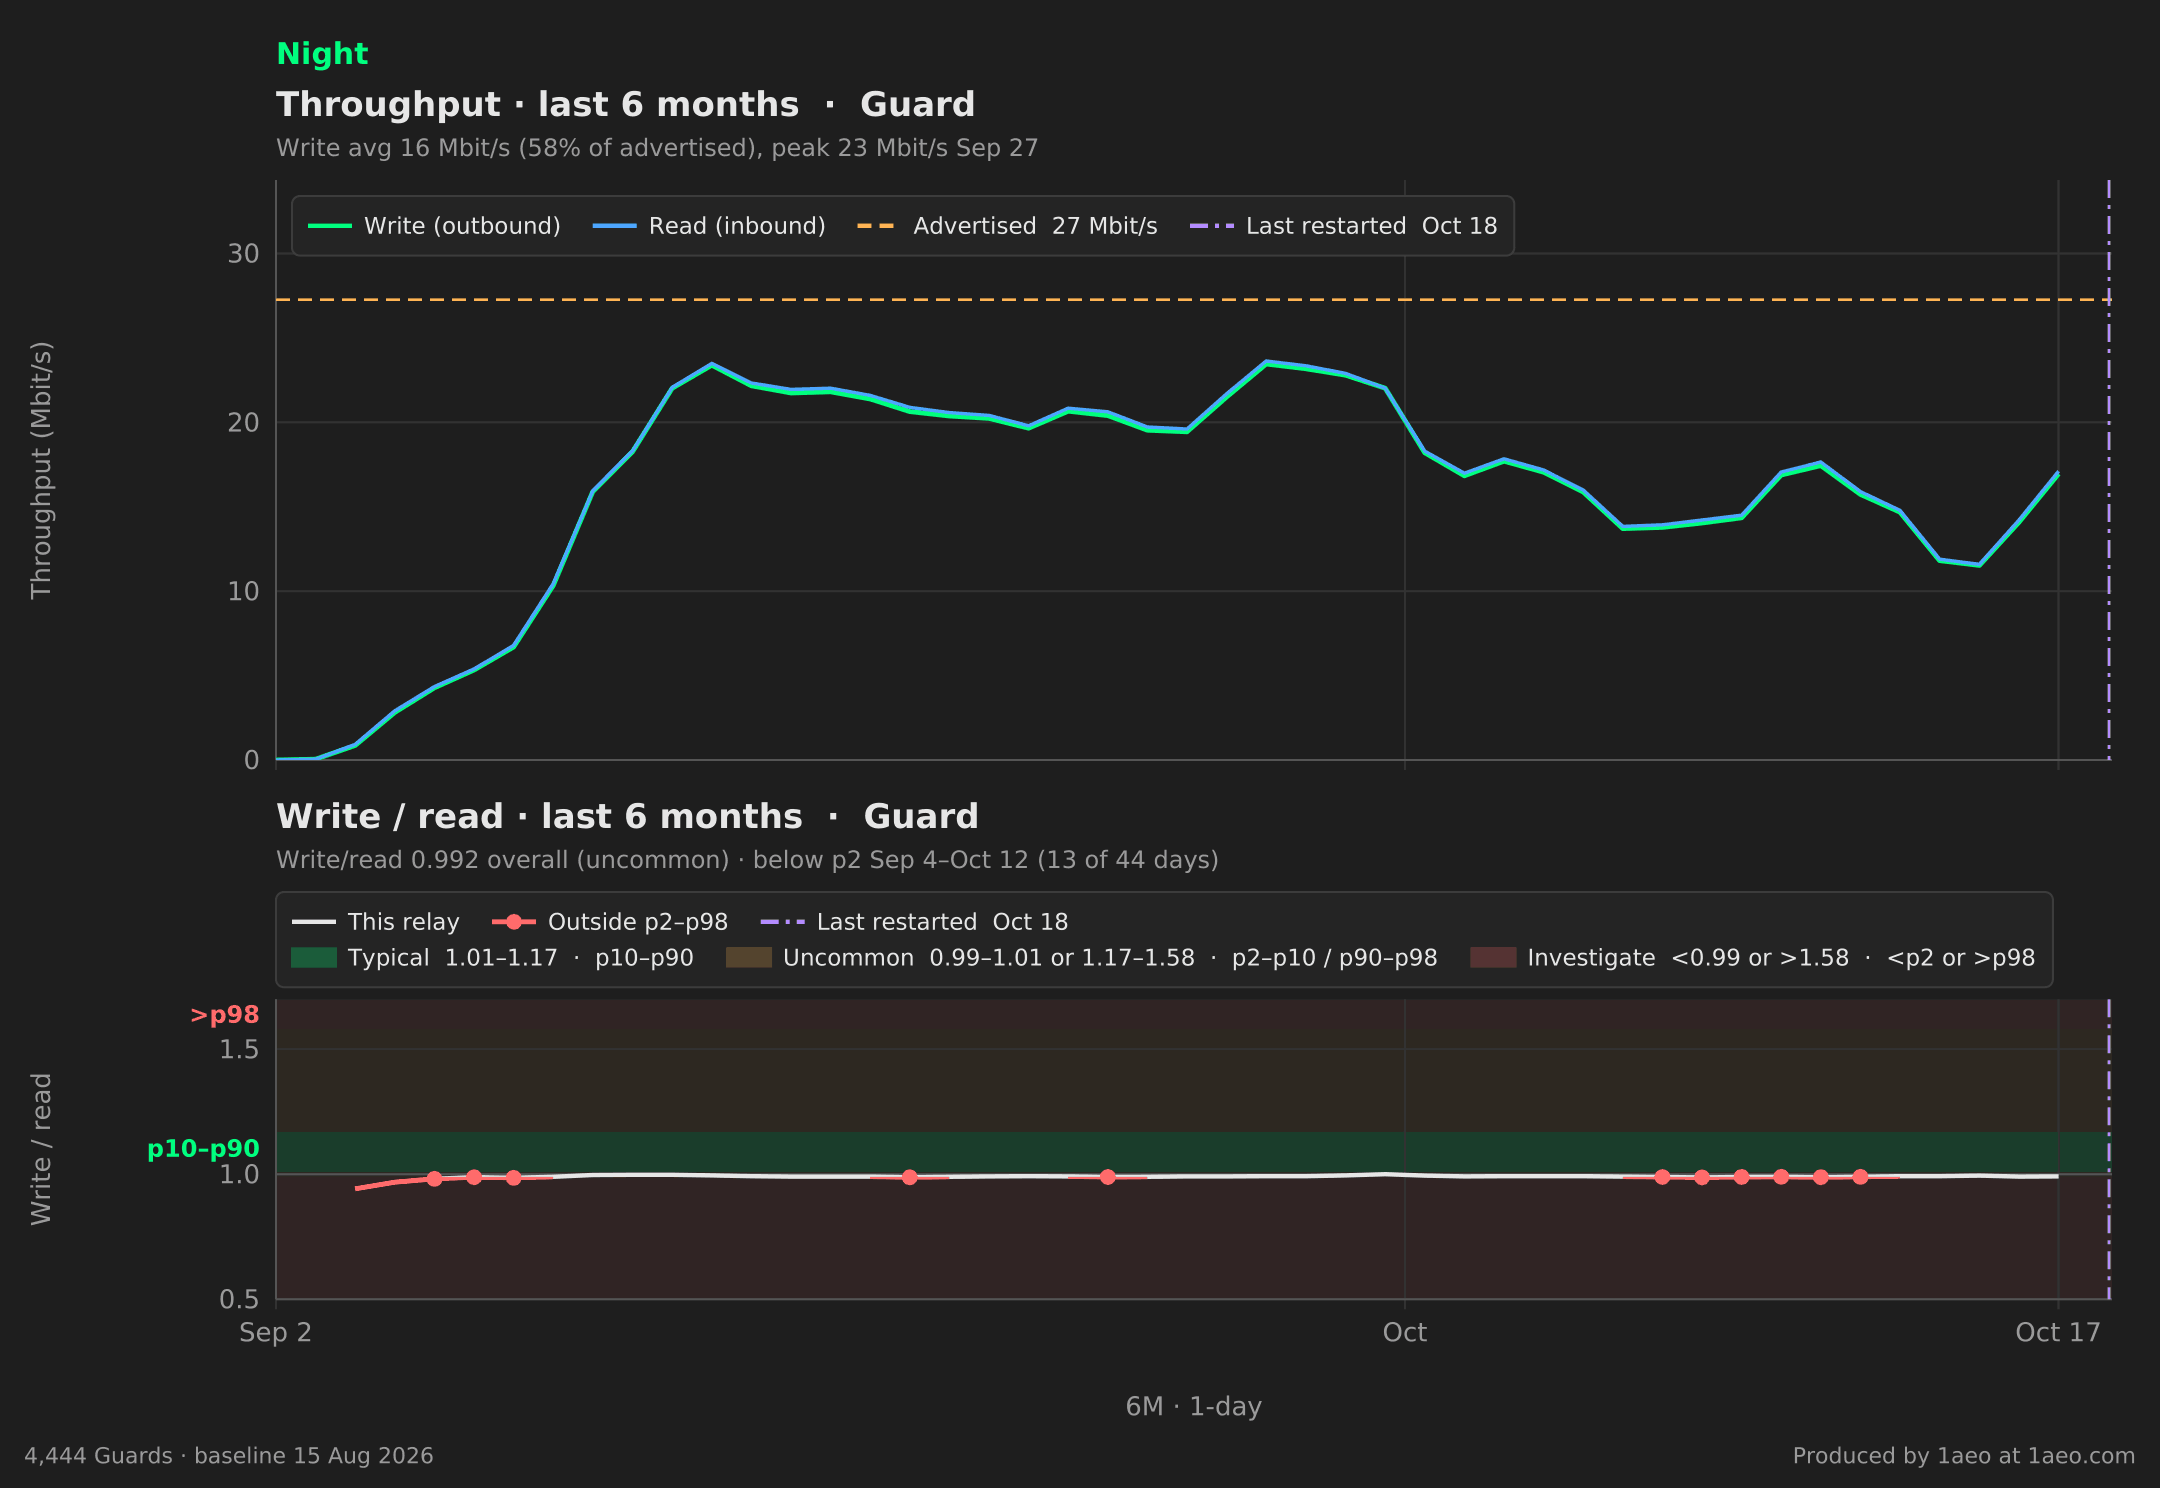
Task: Click the 6M · 1-day caption
Action: (x=1194, y=1407)
